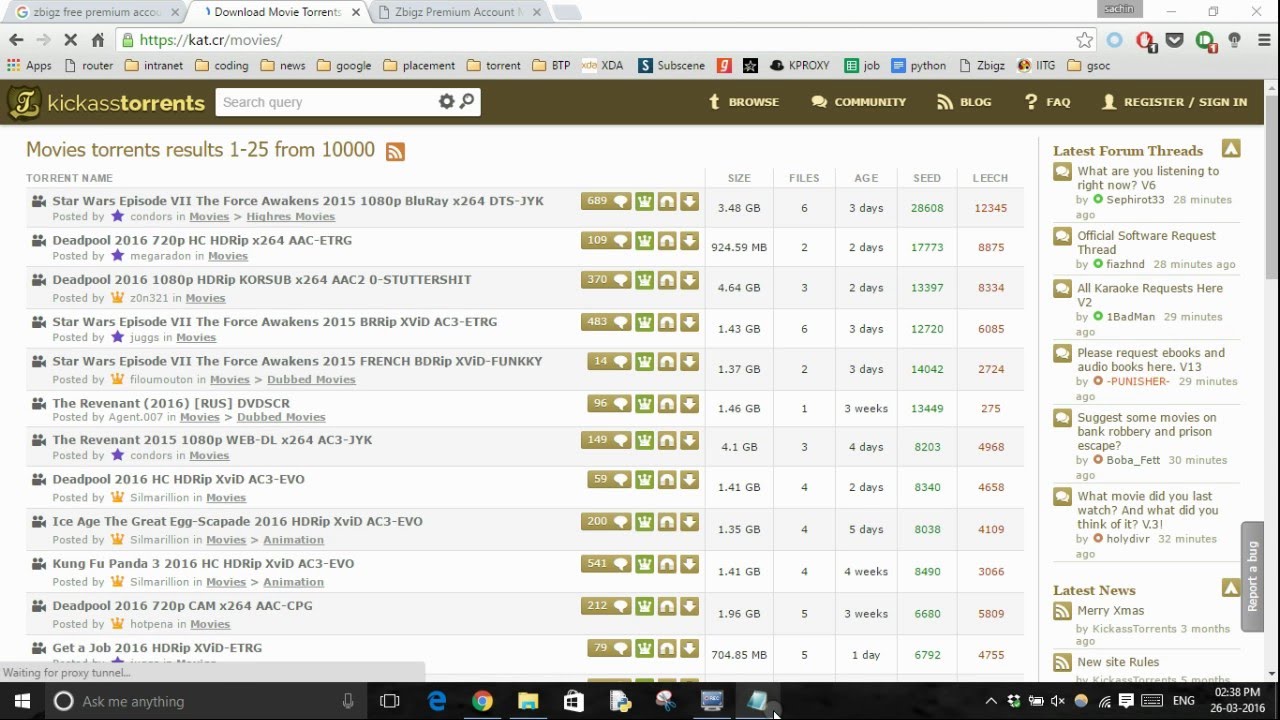Open the Chrome menu button
The image size is (1280, 720).
1262,40
